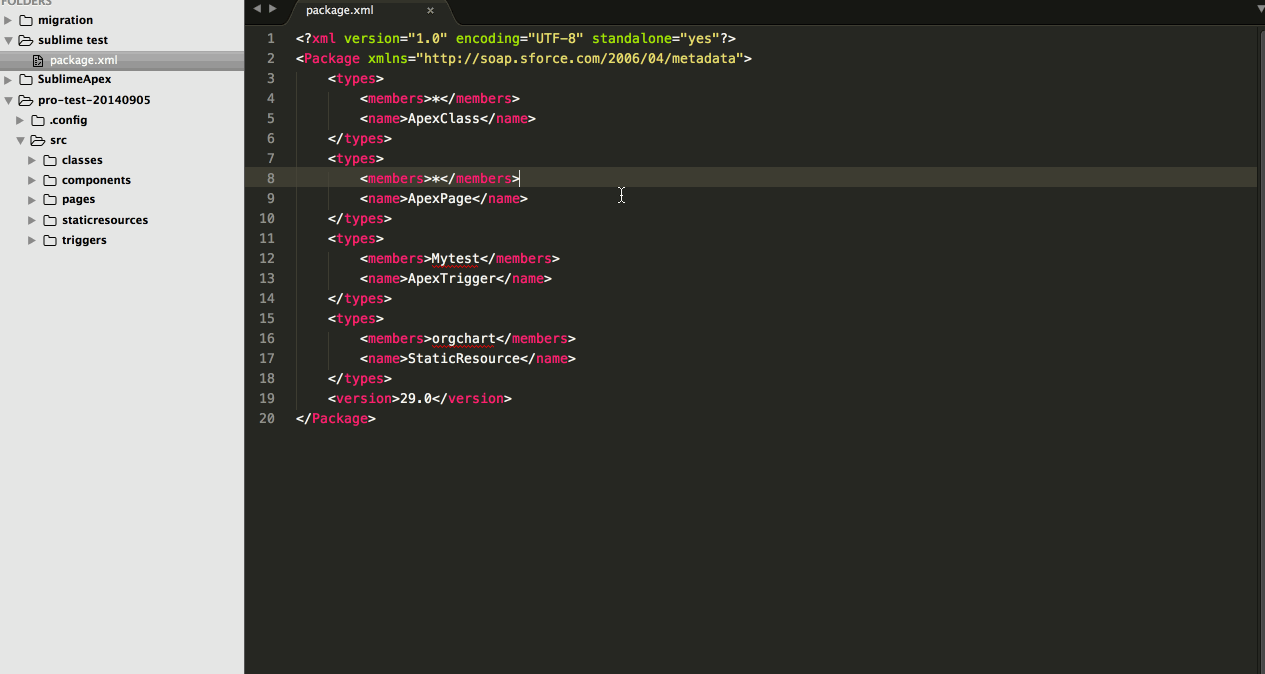Click the text StaticResource on line 17
The width and height of the screenshot is (1265, 674).
click(x=464, y=358)
